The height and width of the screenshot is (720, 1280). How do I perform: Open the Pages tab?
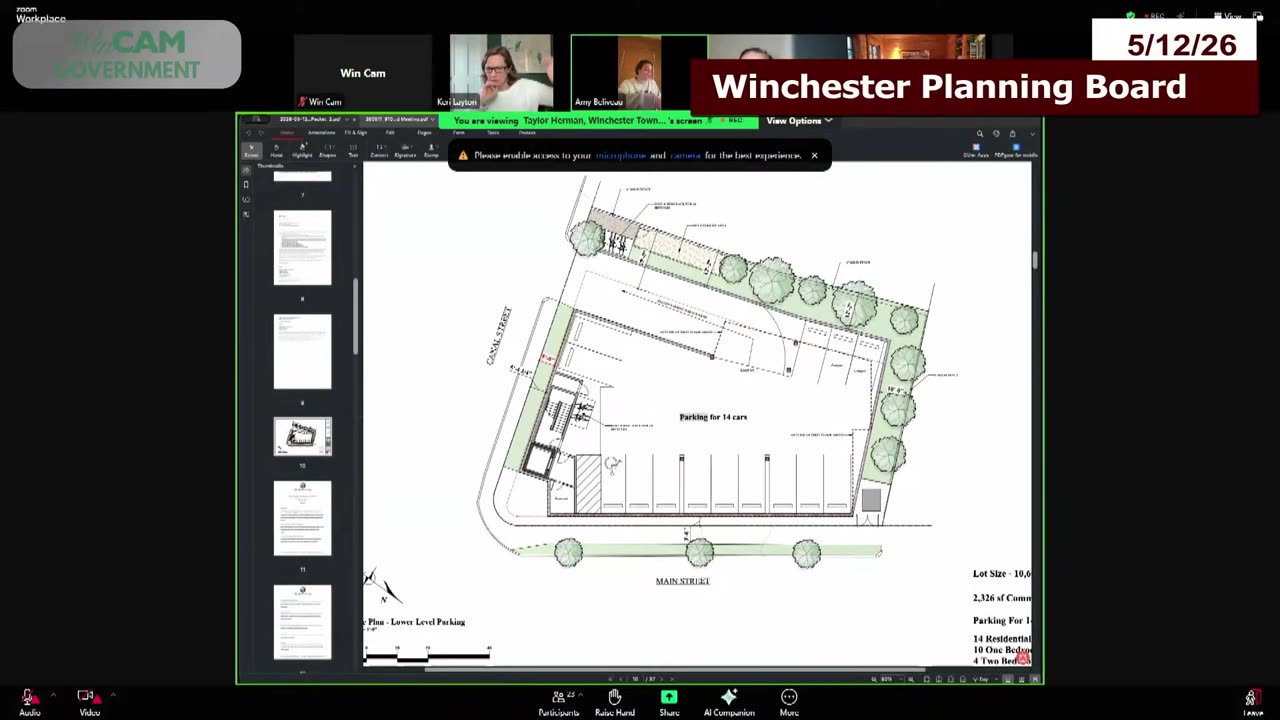point(424,133)
